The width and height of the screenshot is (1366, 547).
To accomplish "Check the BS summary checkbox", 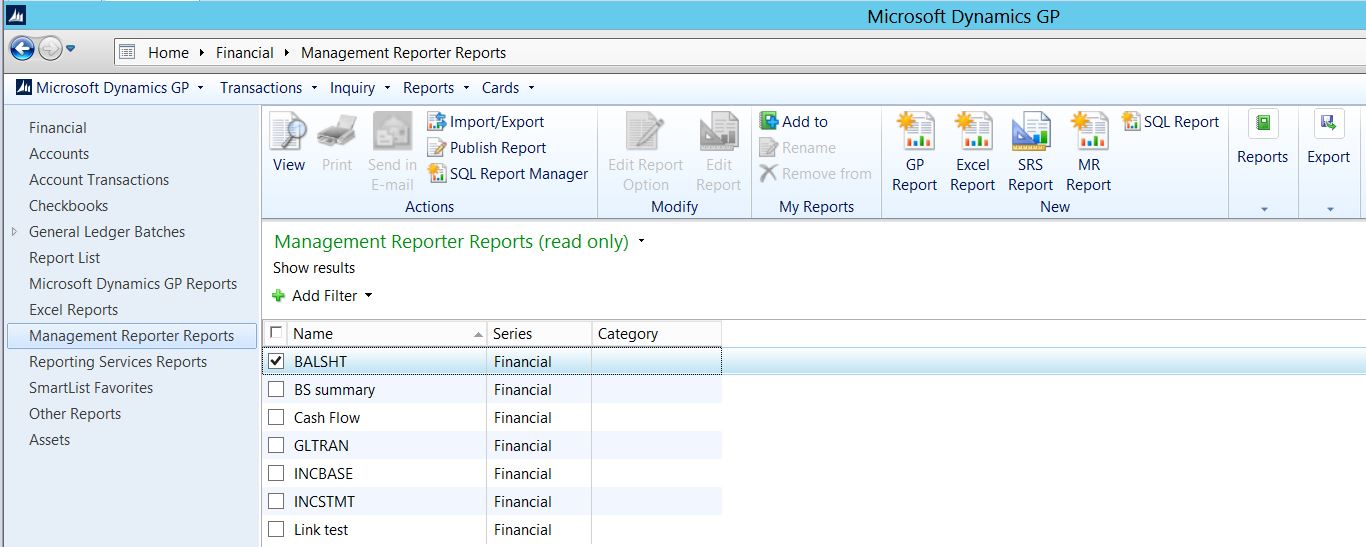I will 277,389.
